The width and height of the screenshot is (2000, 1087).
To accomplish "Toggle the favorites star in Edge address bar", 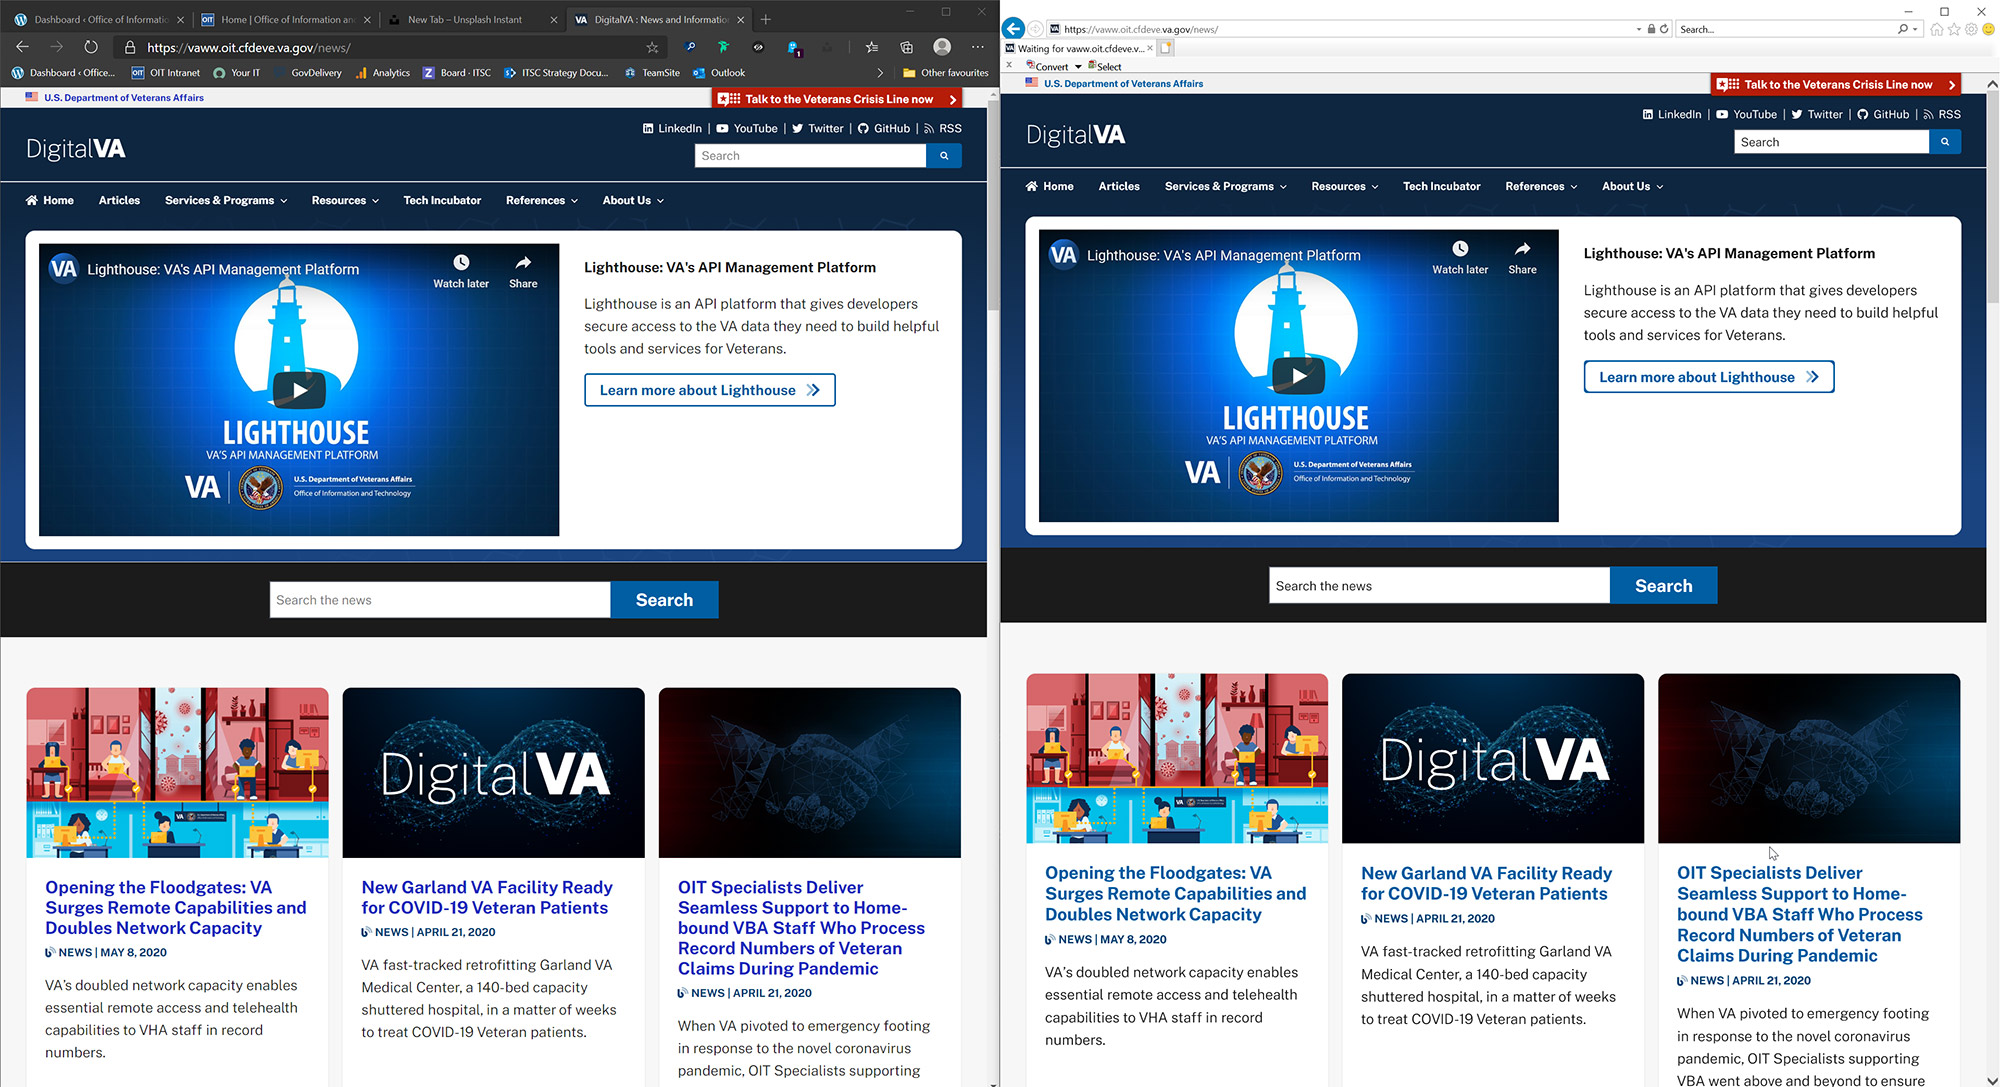I will [651, 47].
